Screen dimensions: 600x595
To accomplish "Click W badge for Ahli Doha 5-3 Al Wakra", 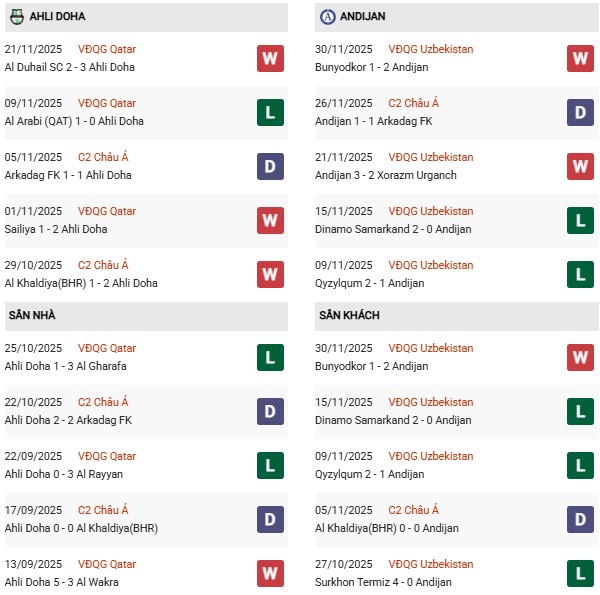I will coord(270,573).
